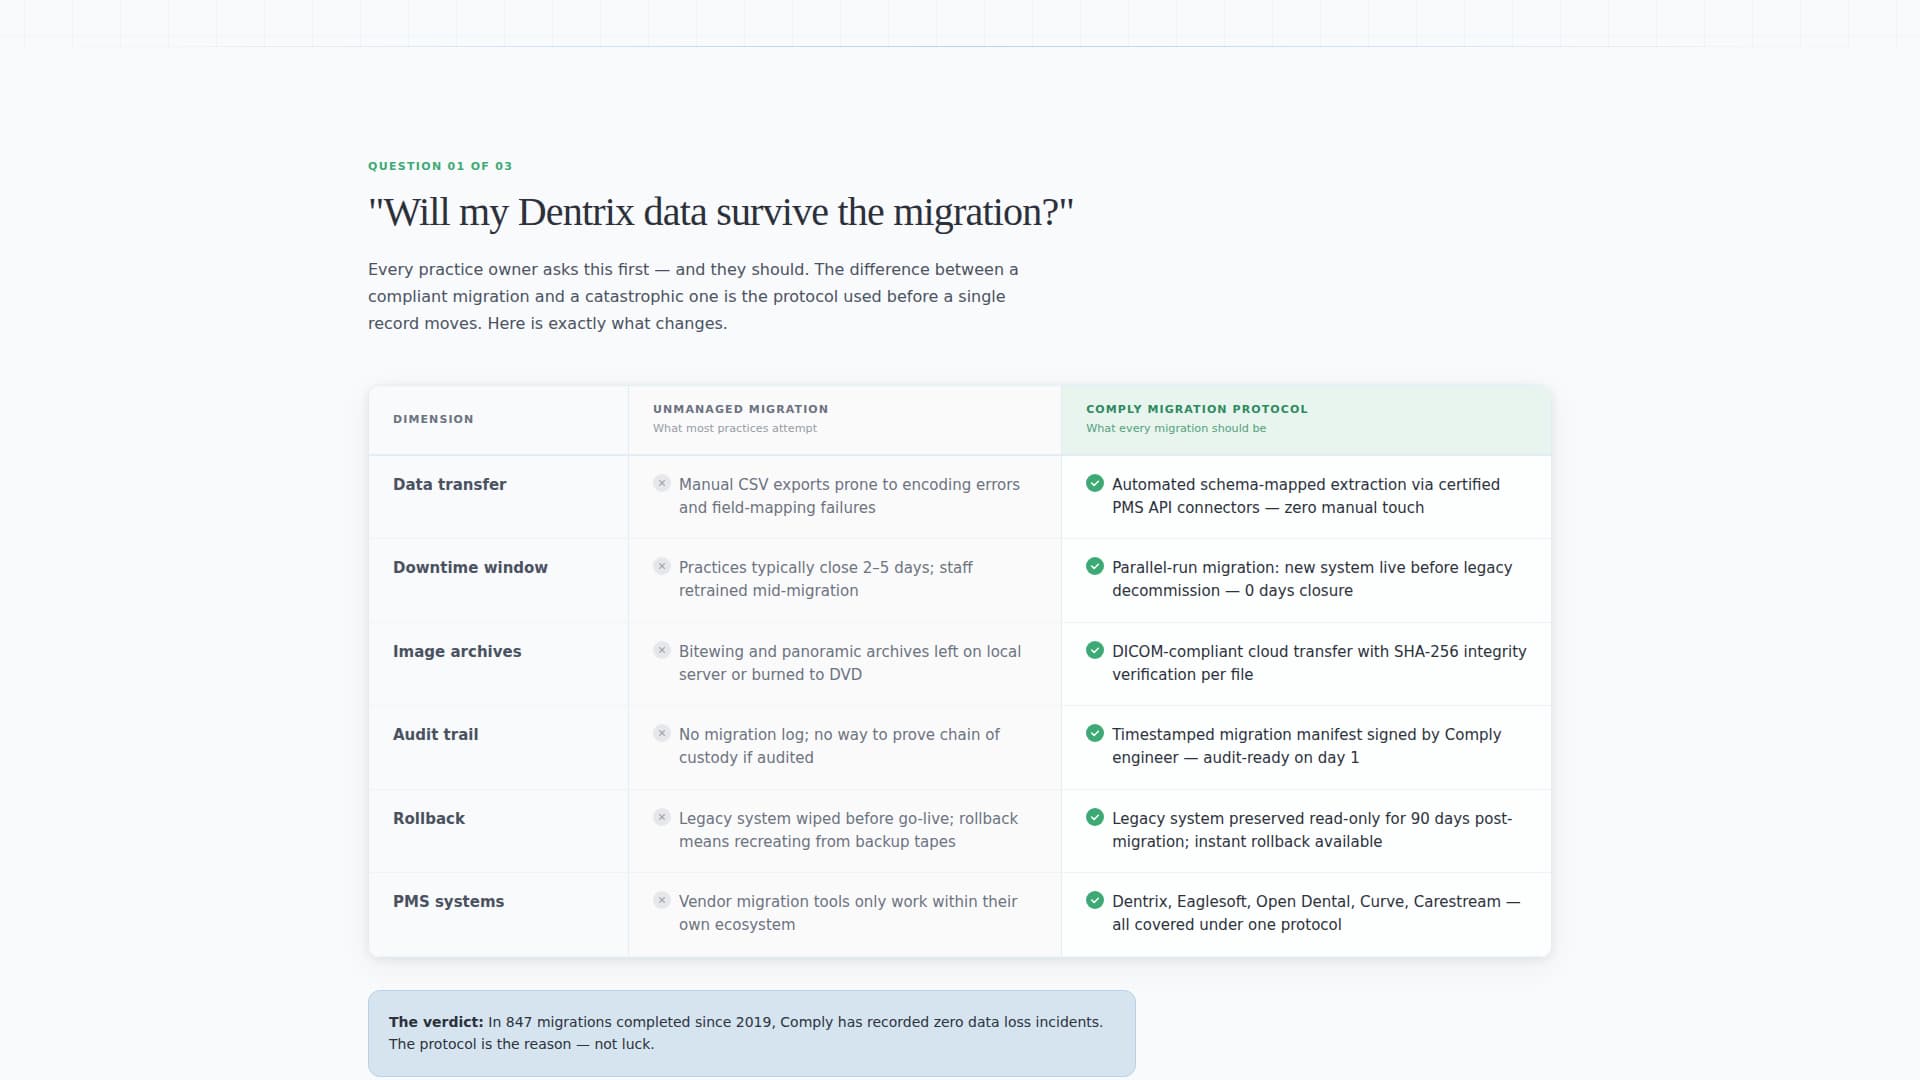Select the 'Rollback' row label
The height and width of the screenshot is (1080, 1920).
429,818
